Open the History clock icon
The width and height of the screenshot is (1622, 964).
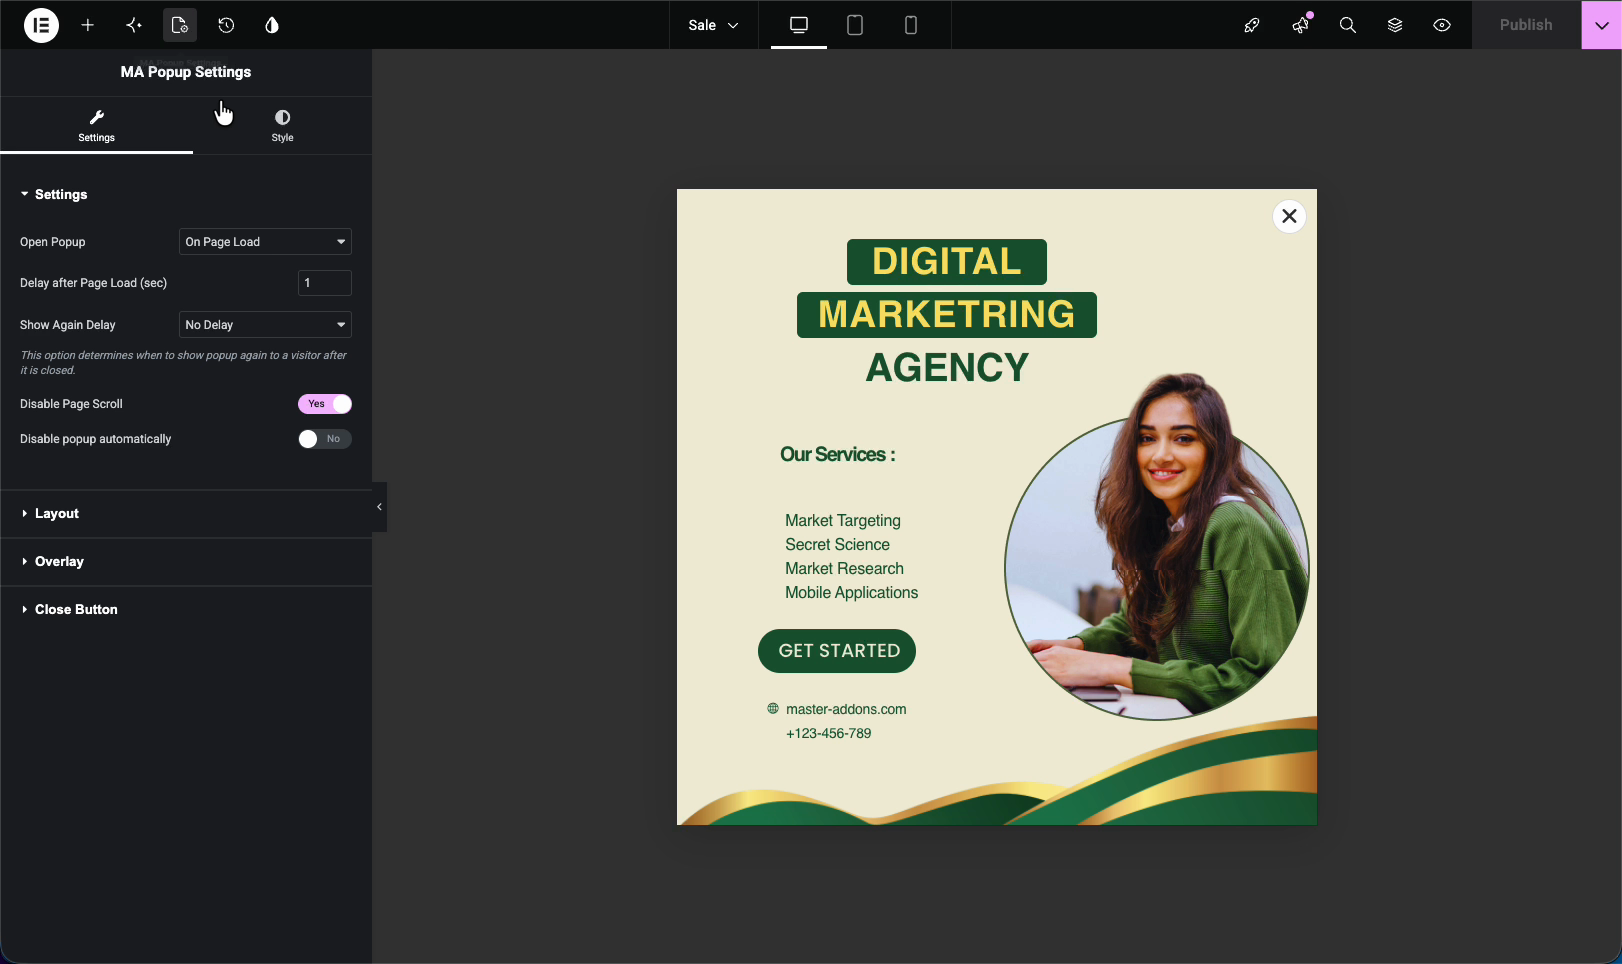point(226,25)
